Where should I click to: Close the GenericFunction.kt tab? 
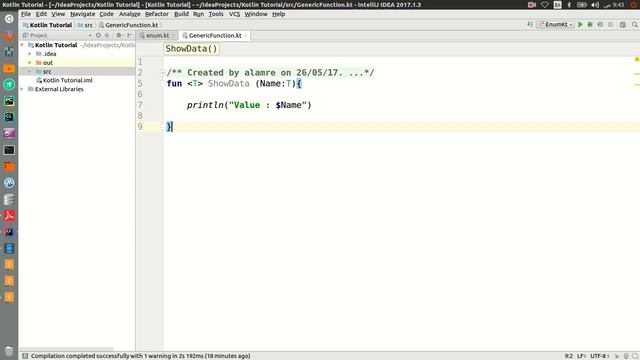246,36
